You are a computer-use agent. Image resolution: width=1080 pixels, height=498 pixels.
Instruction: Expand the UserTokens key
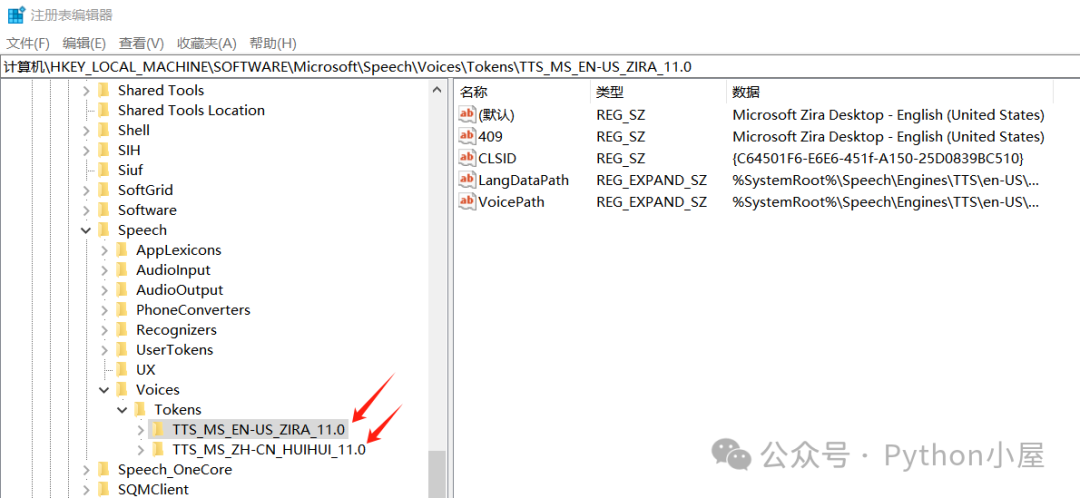click(x=104, y=350)
